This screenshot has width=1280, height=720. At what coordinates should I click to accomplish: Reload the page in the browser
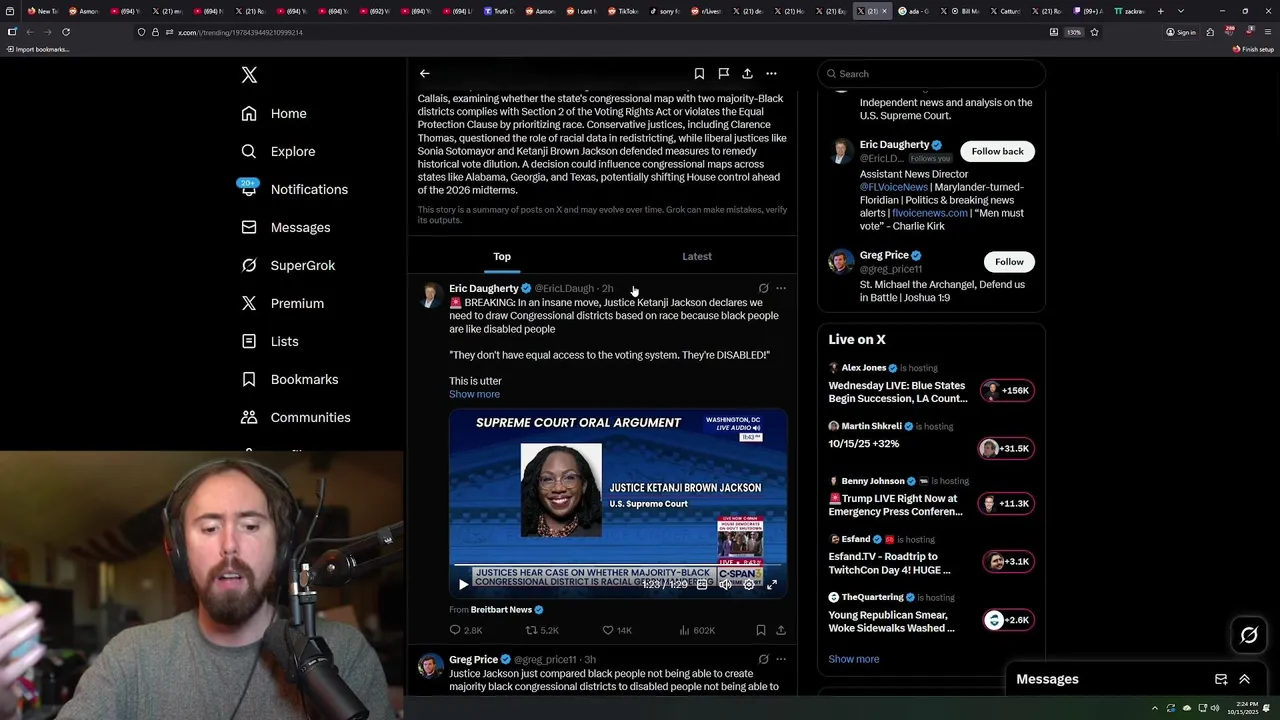pyautogui.click(x=66, y=32)
